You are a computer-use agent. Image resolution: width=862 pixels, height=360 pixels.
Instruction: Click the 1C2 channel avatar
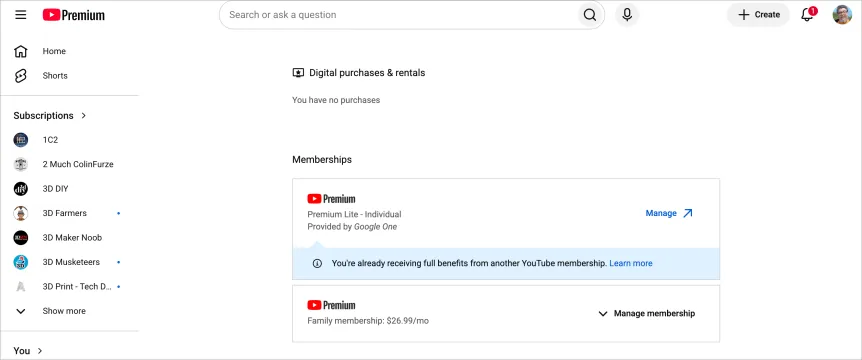20,140
